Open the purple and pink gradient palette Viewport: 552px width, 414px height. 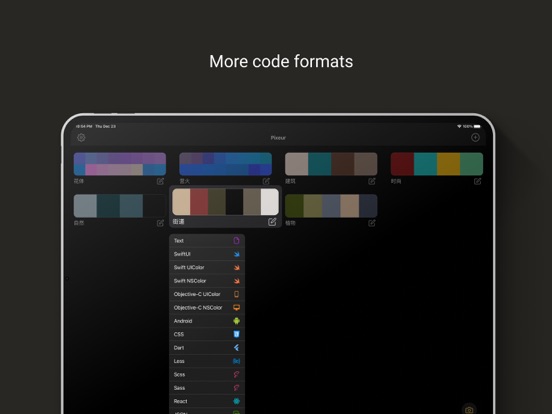click(x=120, y=164)
